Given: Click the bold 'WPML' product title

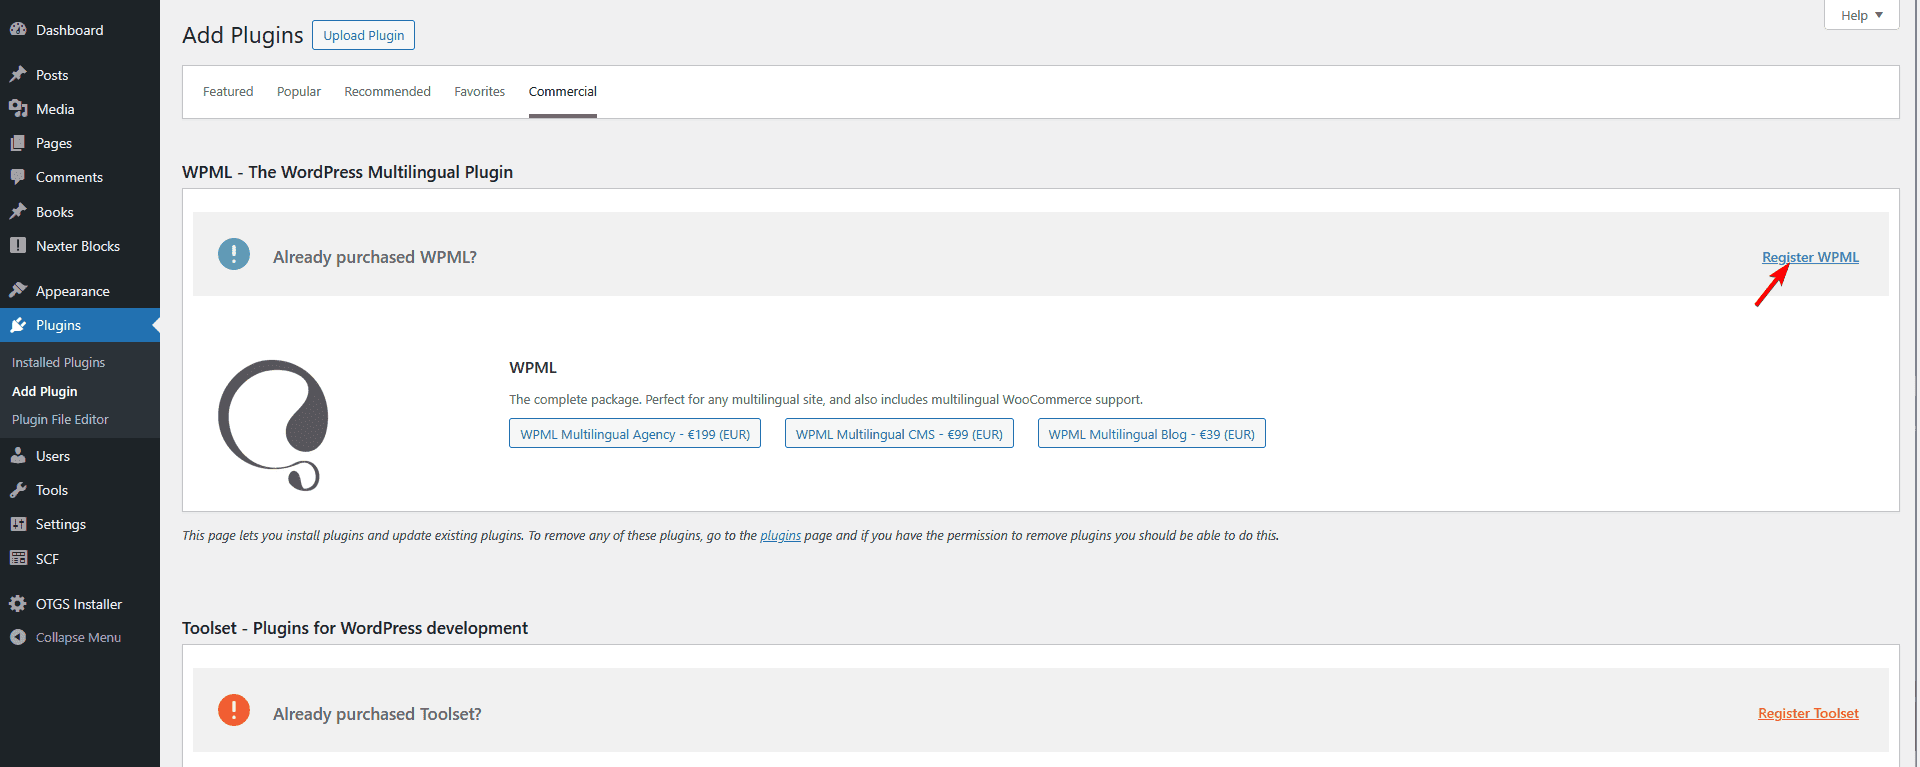Looking at the screenshot, I should point(533,368).
